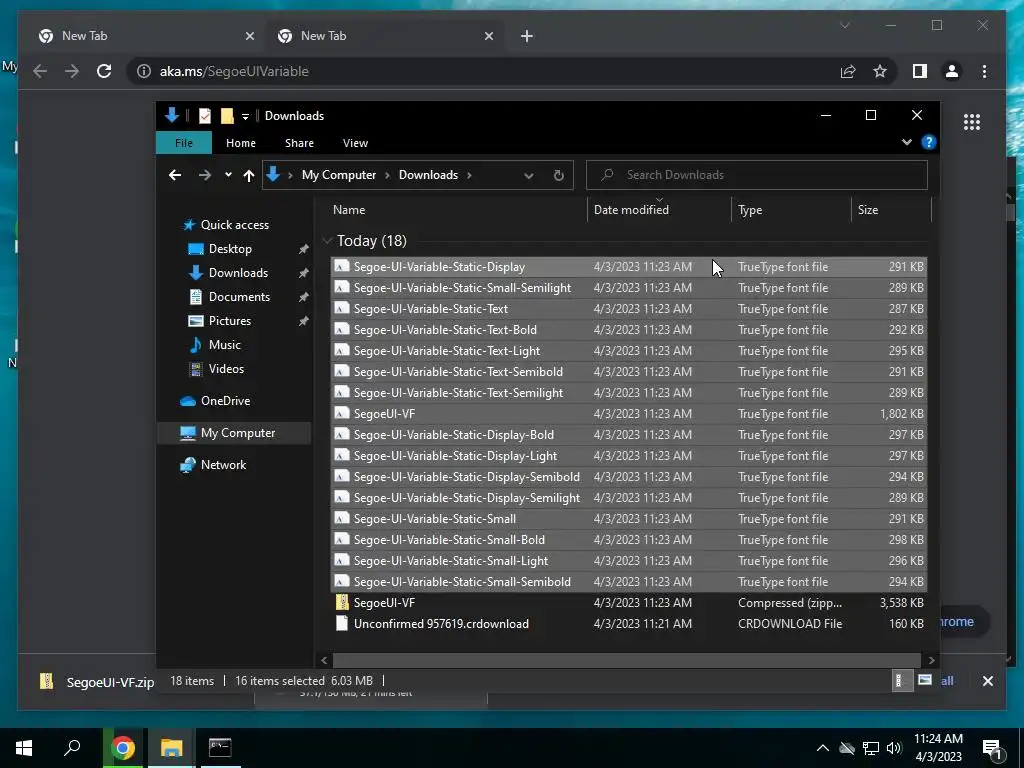Open Chrome's three-dot menu
The width and height of the screenshot is (1024, 768).
tap(984, 71)
